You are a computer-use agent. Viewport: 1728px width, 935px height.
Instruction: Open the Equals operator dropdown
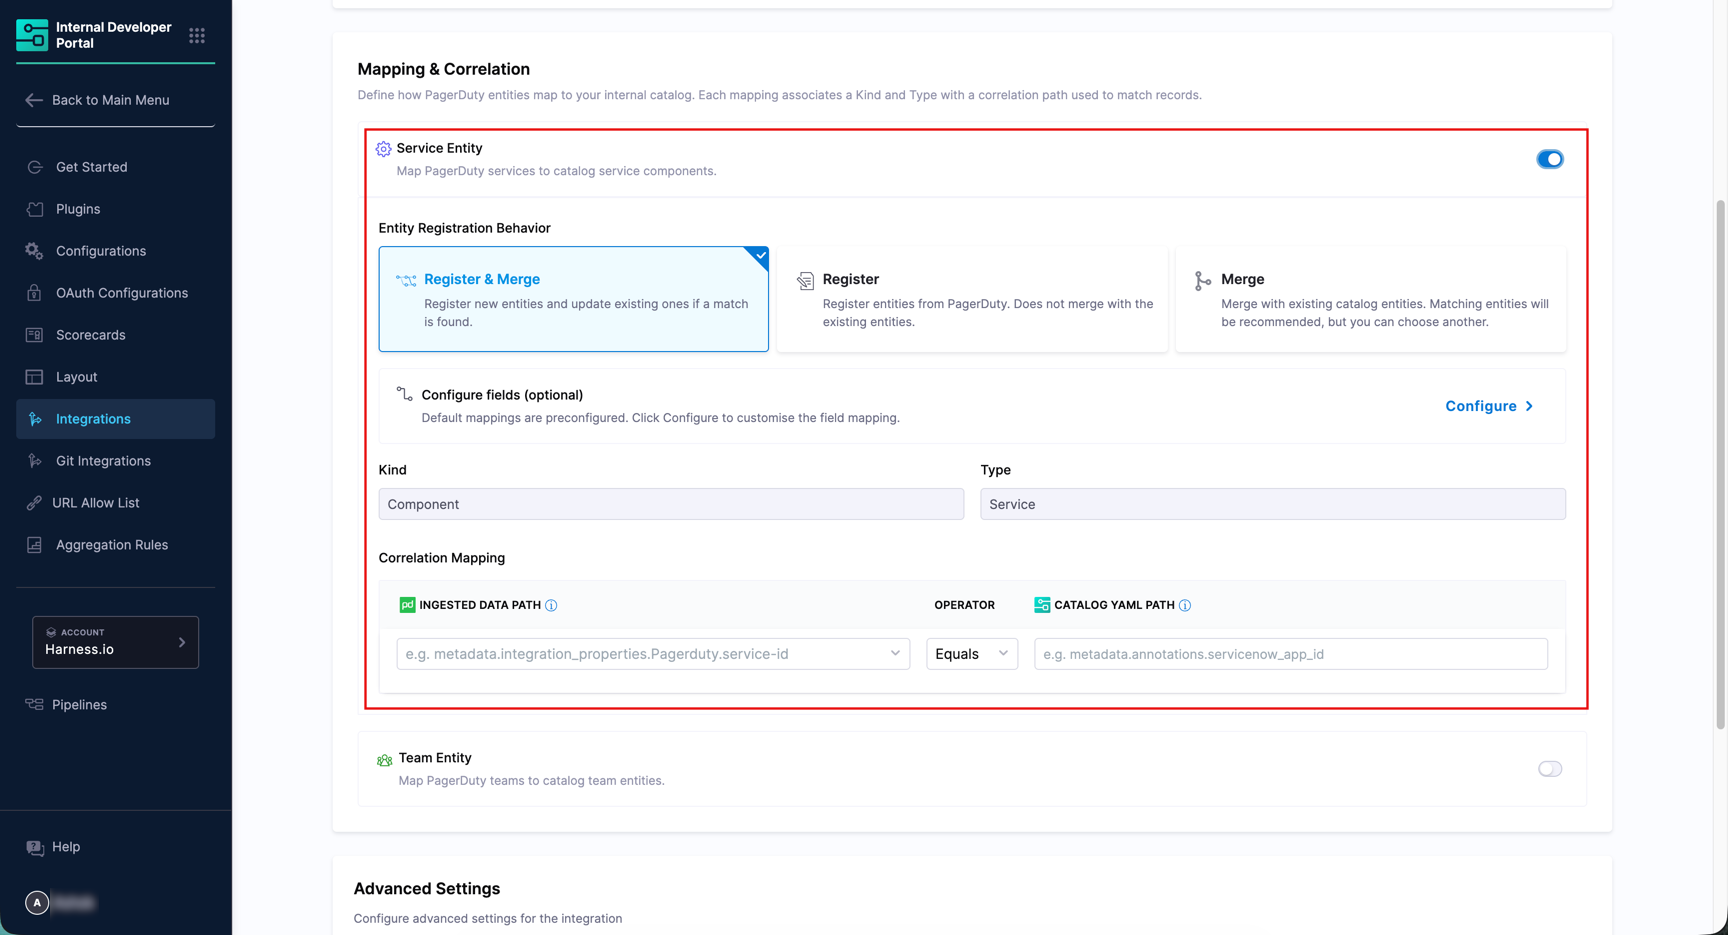coord(971,654)
